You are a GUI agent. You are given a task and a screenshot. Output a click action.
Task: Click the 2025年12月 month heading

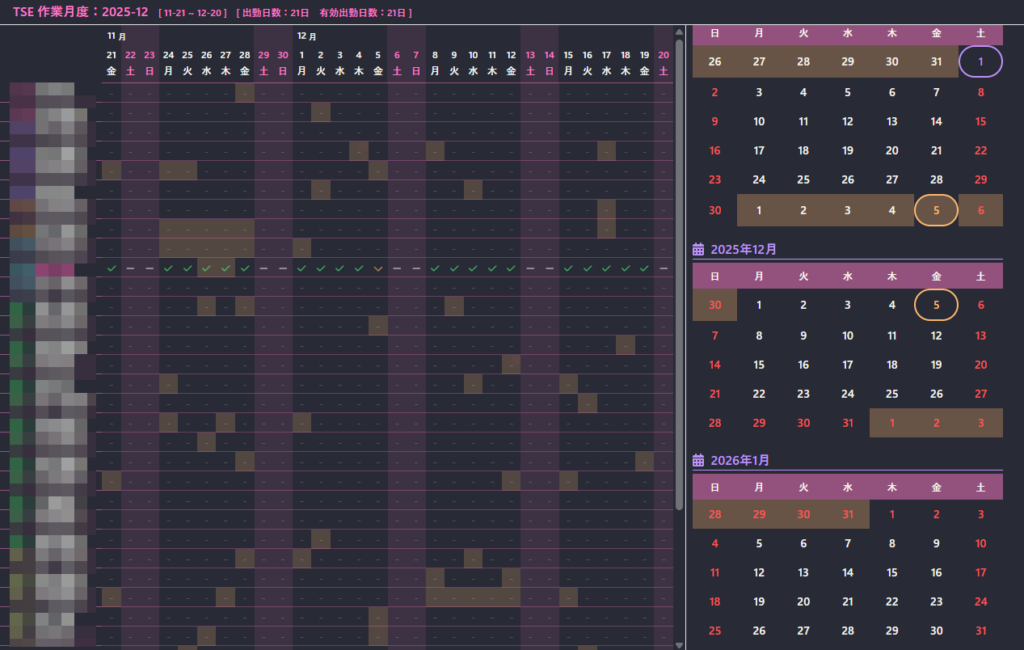click(x=743, y=249)
